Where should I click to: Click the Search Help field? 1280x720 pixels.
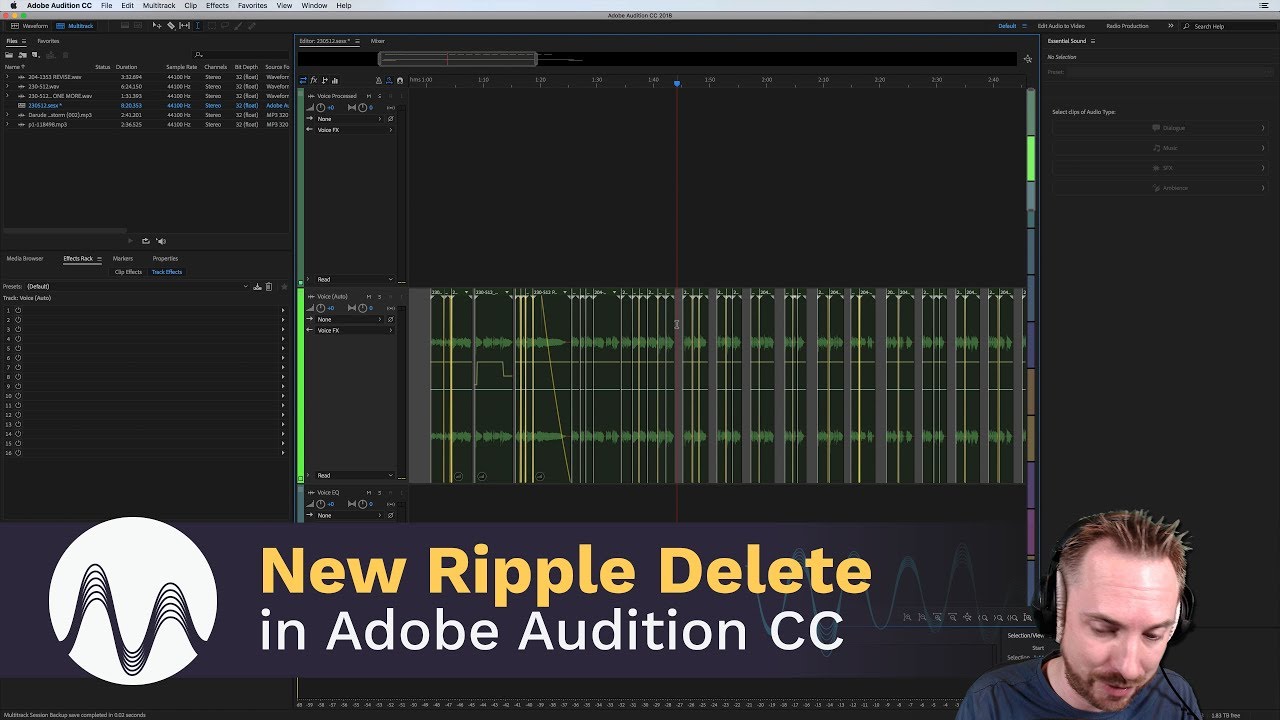(1230, 26)
